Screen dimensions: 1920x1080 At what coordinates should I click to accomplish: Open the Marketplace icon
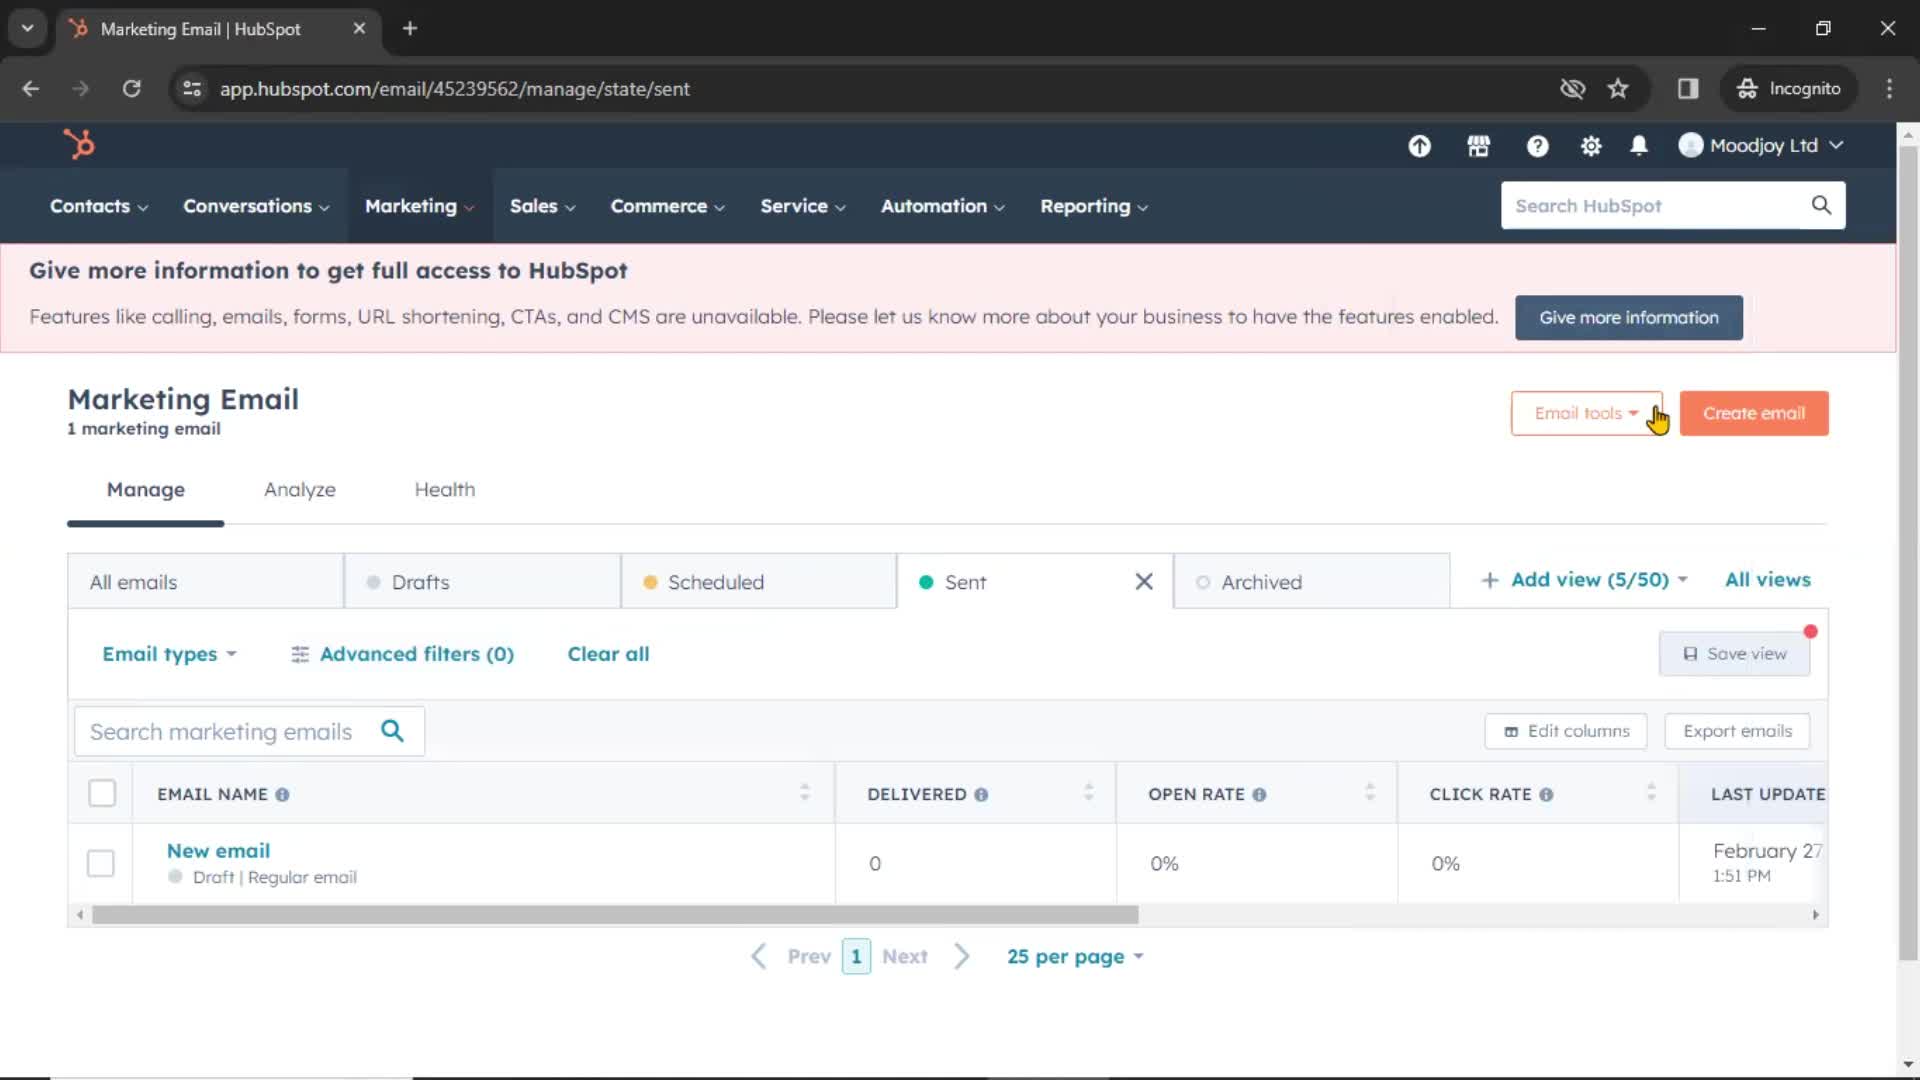1478,146
